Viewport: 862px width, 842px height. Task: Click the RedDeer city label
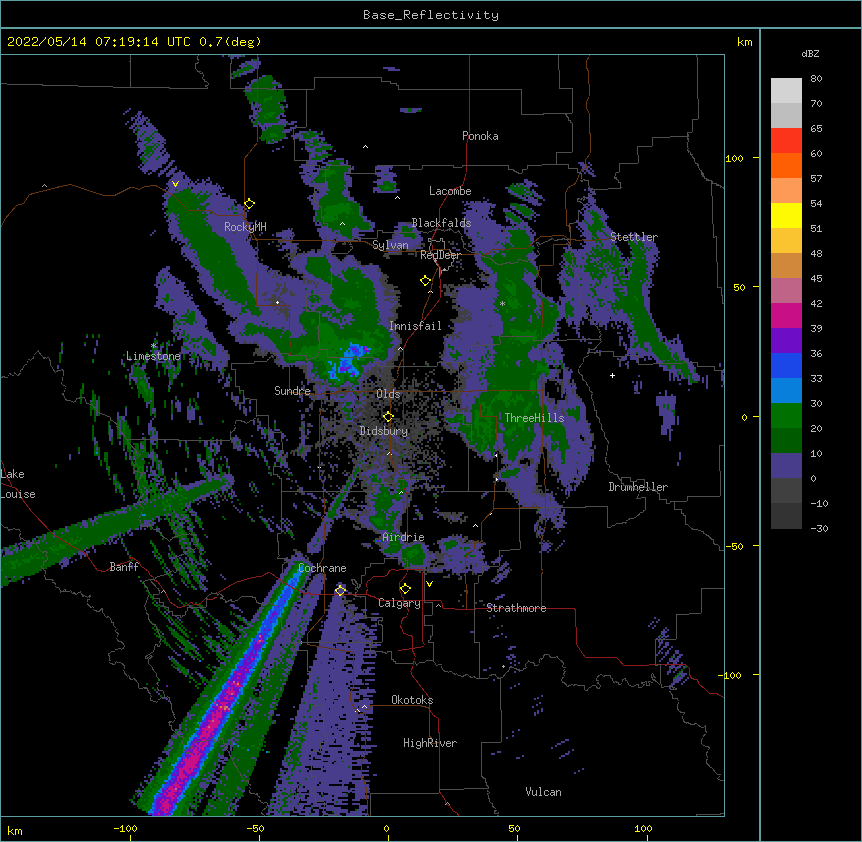pyautogui.click(x=440, y=255)
